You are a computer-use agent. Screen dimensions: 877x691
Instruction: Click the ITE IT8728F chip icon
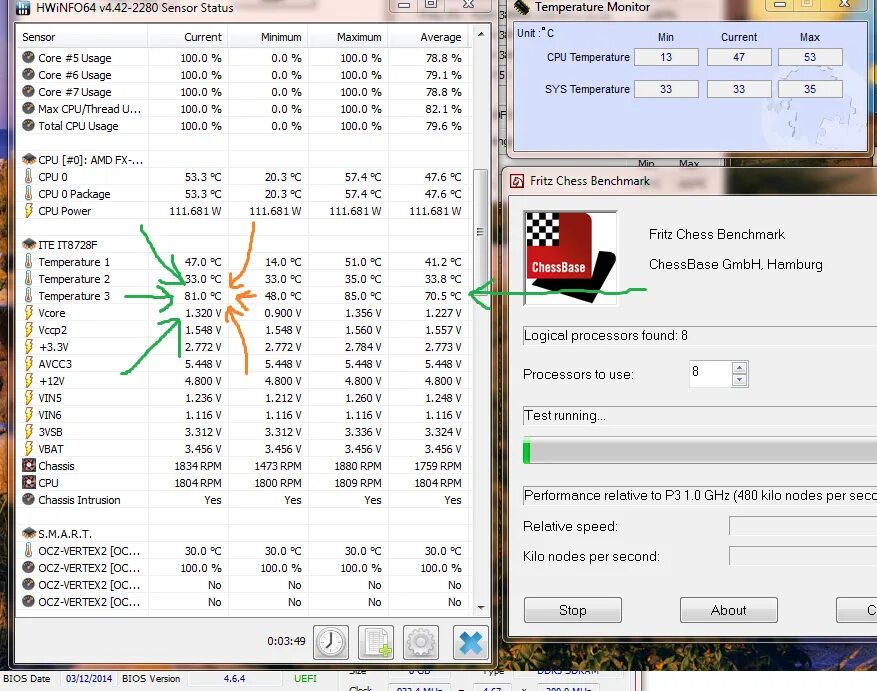(29, 245)
